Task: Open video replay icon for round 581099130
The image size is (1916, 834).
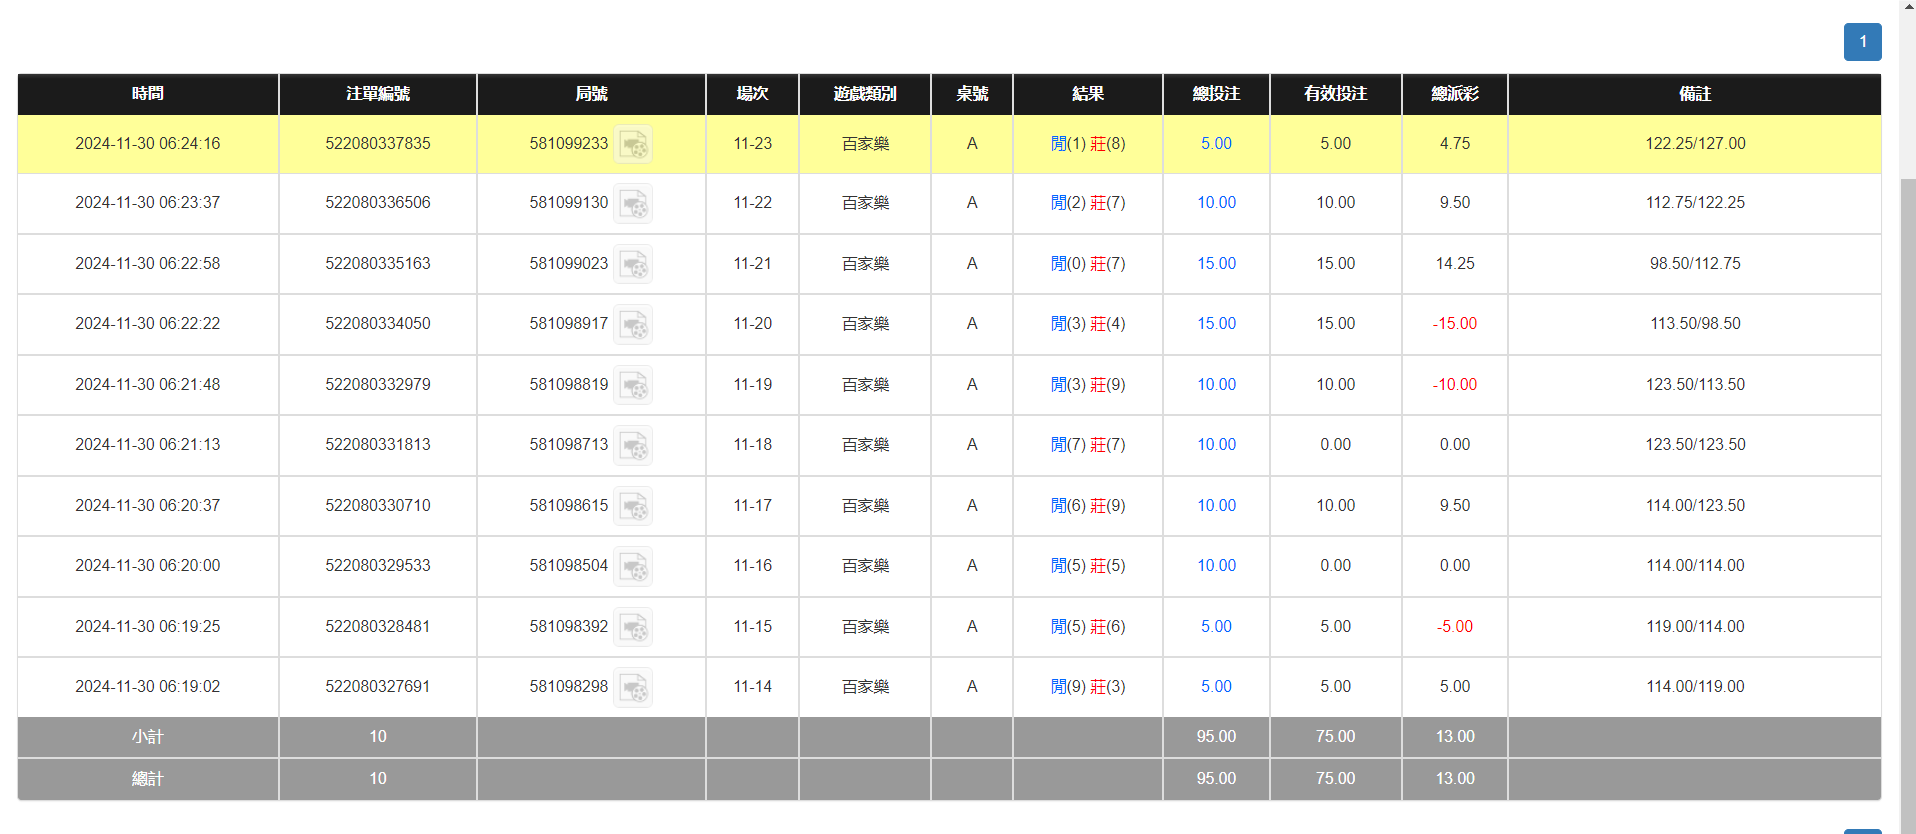Action: pyautogui.click(x=633, y=204)
